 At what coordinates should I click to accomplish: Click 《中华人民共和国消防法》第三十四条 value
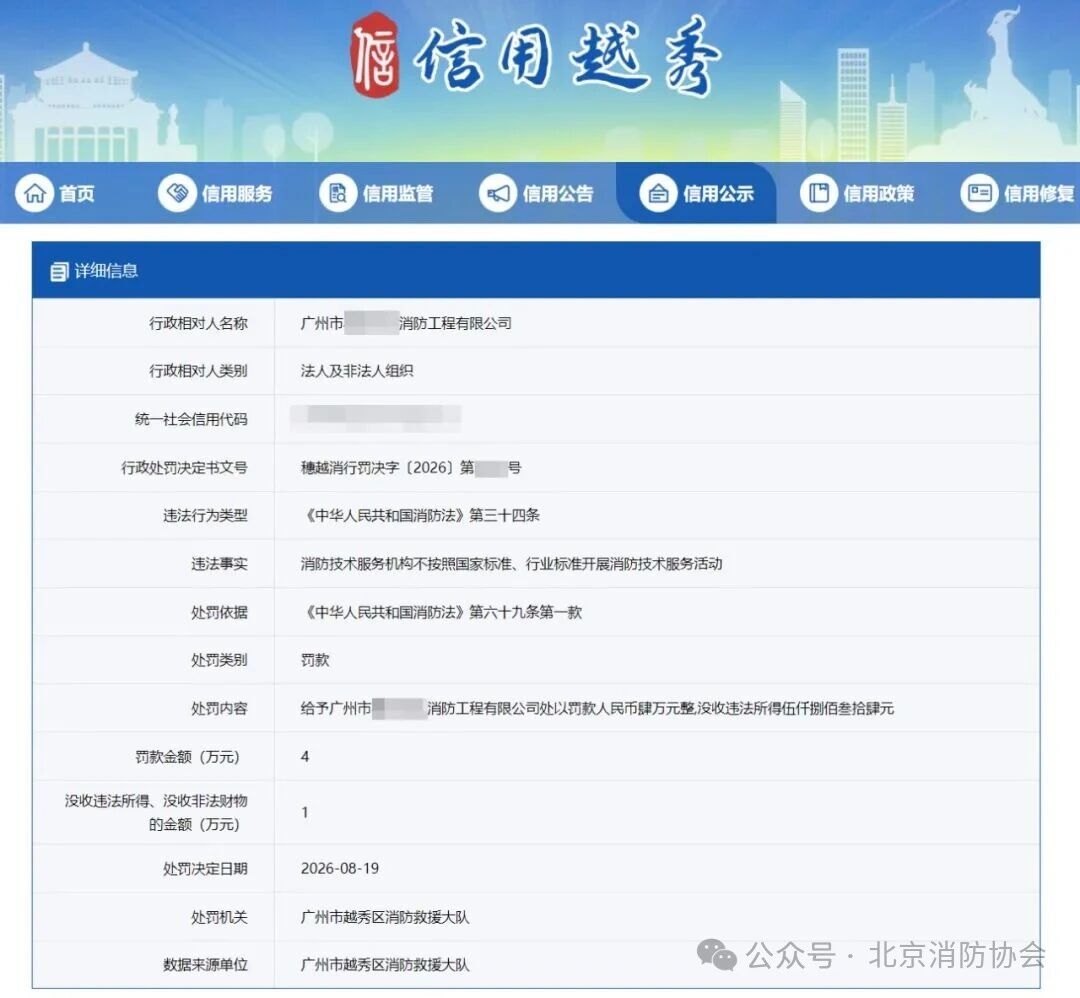pos(420,515)
